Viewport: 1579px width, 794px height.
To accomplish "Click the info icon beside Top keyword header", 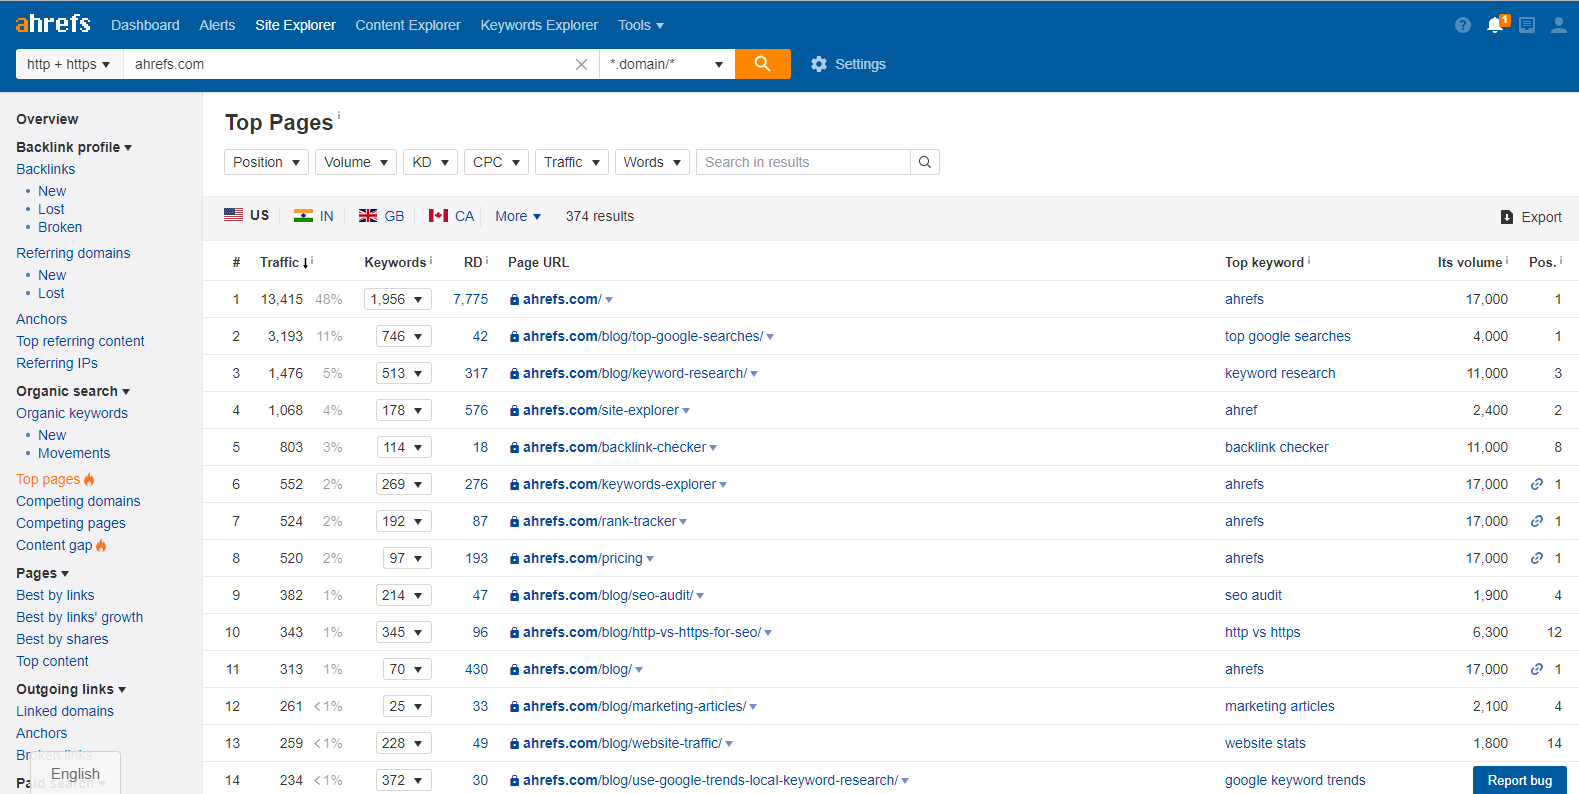I will pos(1309,260).
